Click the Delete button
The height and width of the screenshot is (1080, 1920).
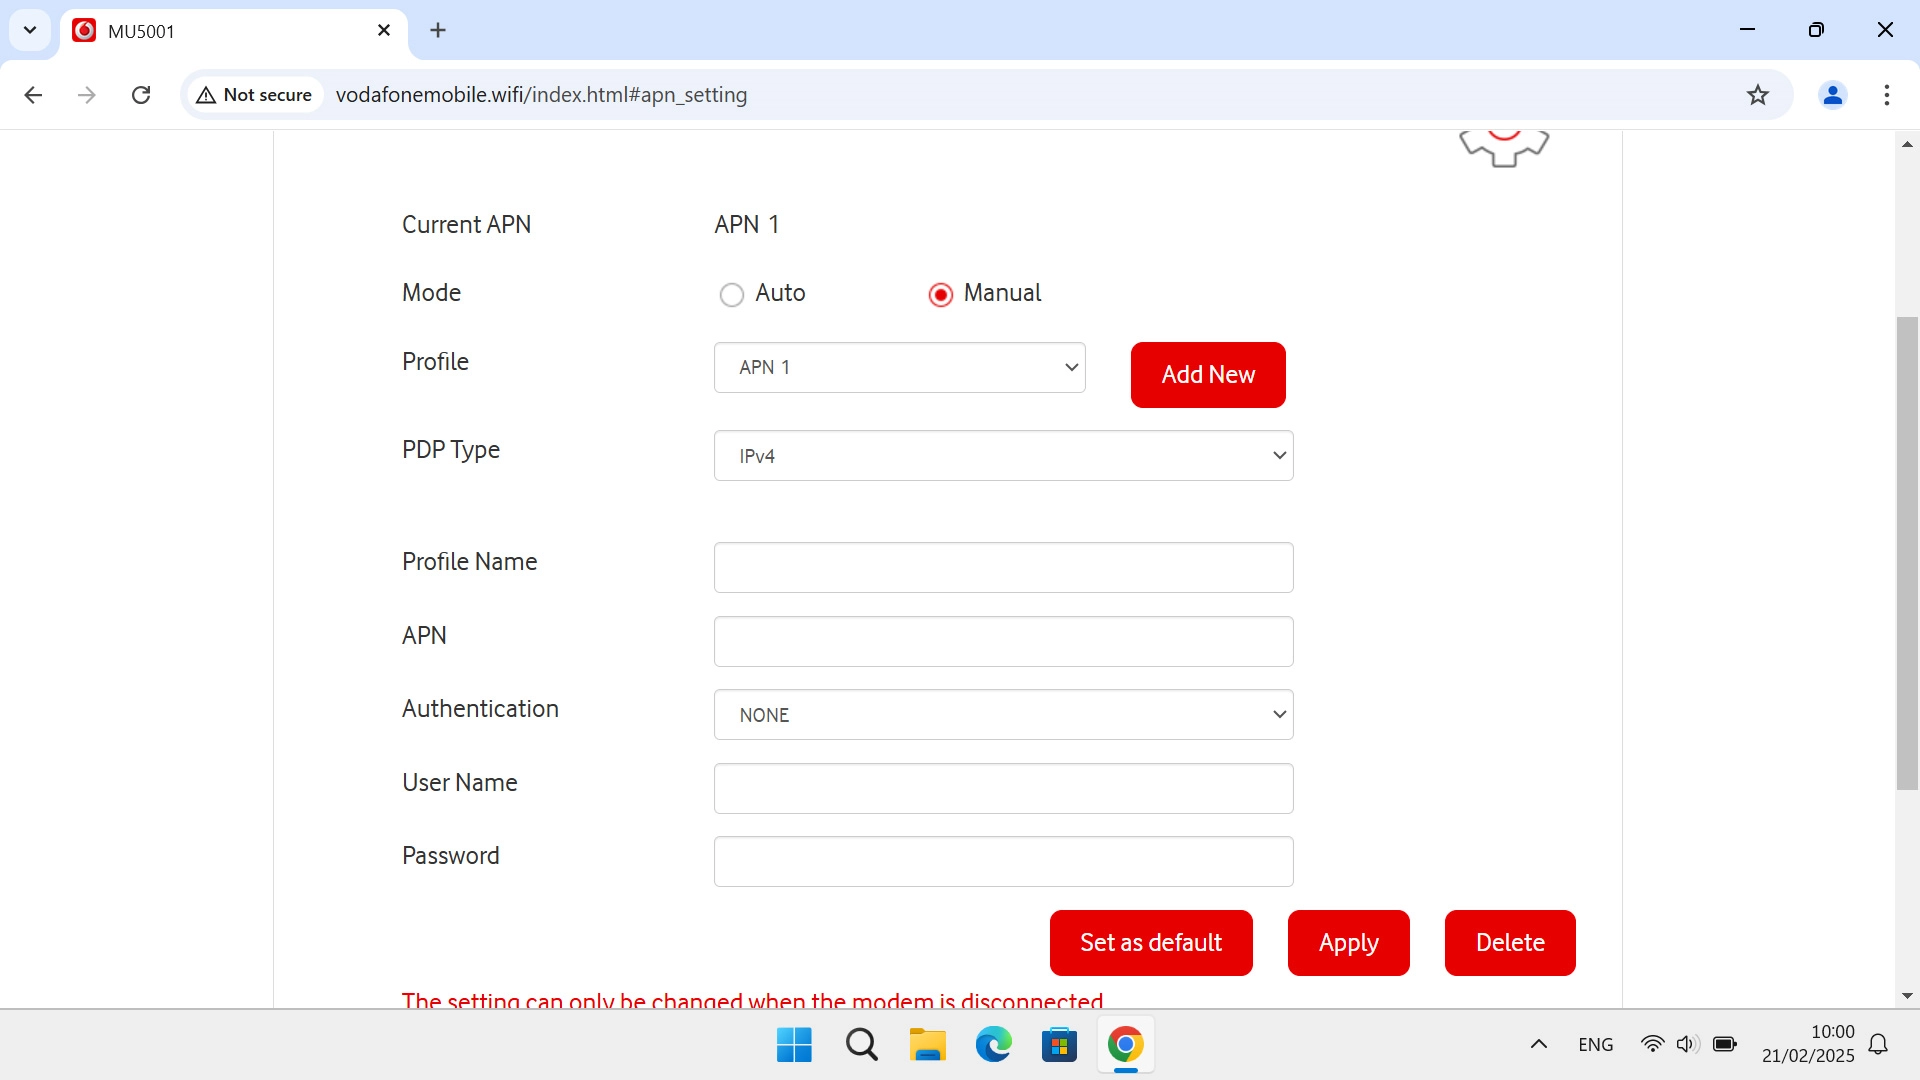point(1509,942)
